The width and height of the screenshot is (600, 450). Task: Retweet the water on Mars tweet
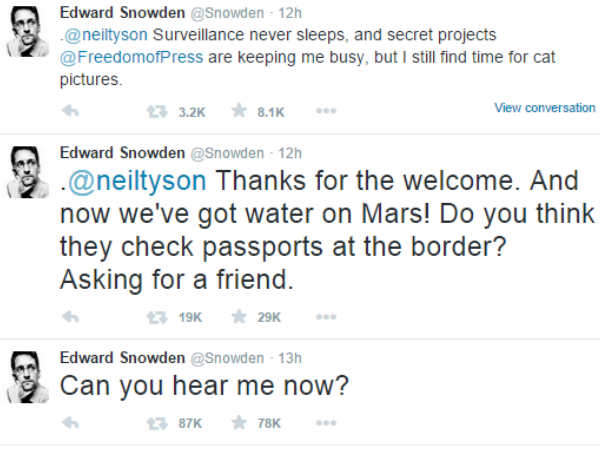[157, 316]
